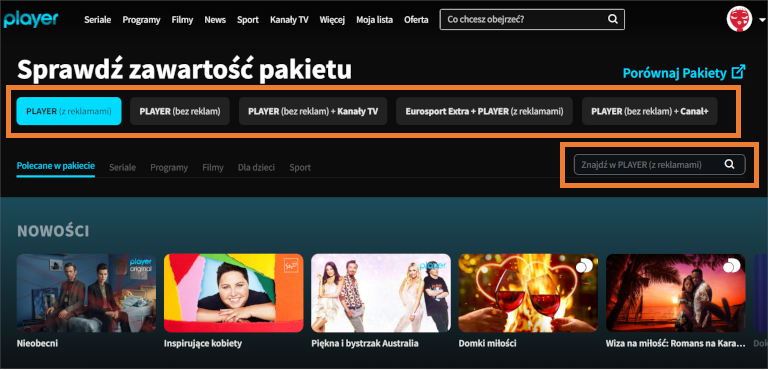This screenshot has height=370, width=768.
Task: Switch to the Dla dzieci tab
Action: (x=256, y=168)
